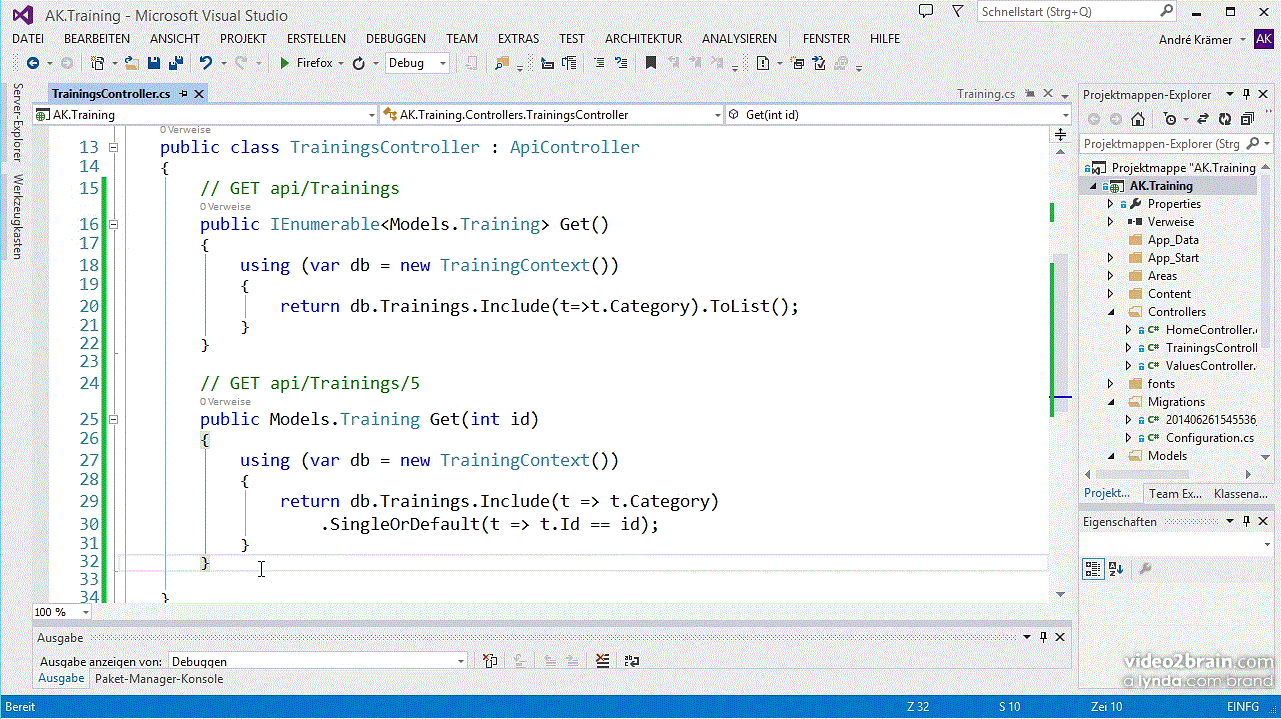Collapse the Controllers folder node
Viewport: 1281px width, 719px height.
1110,312
